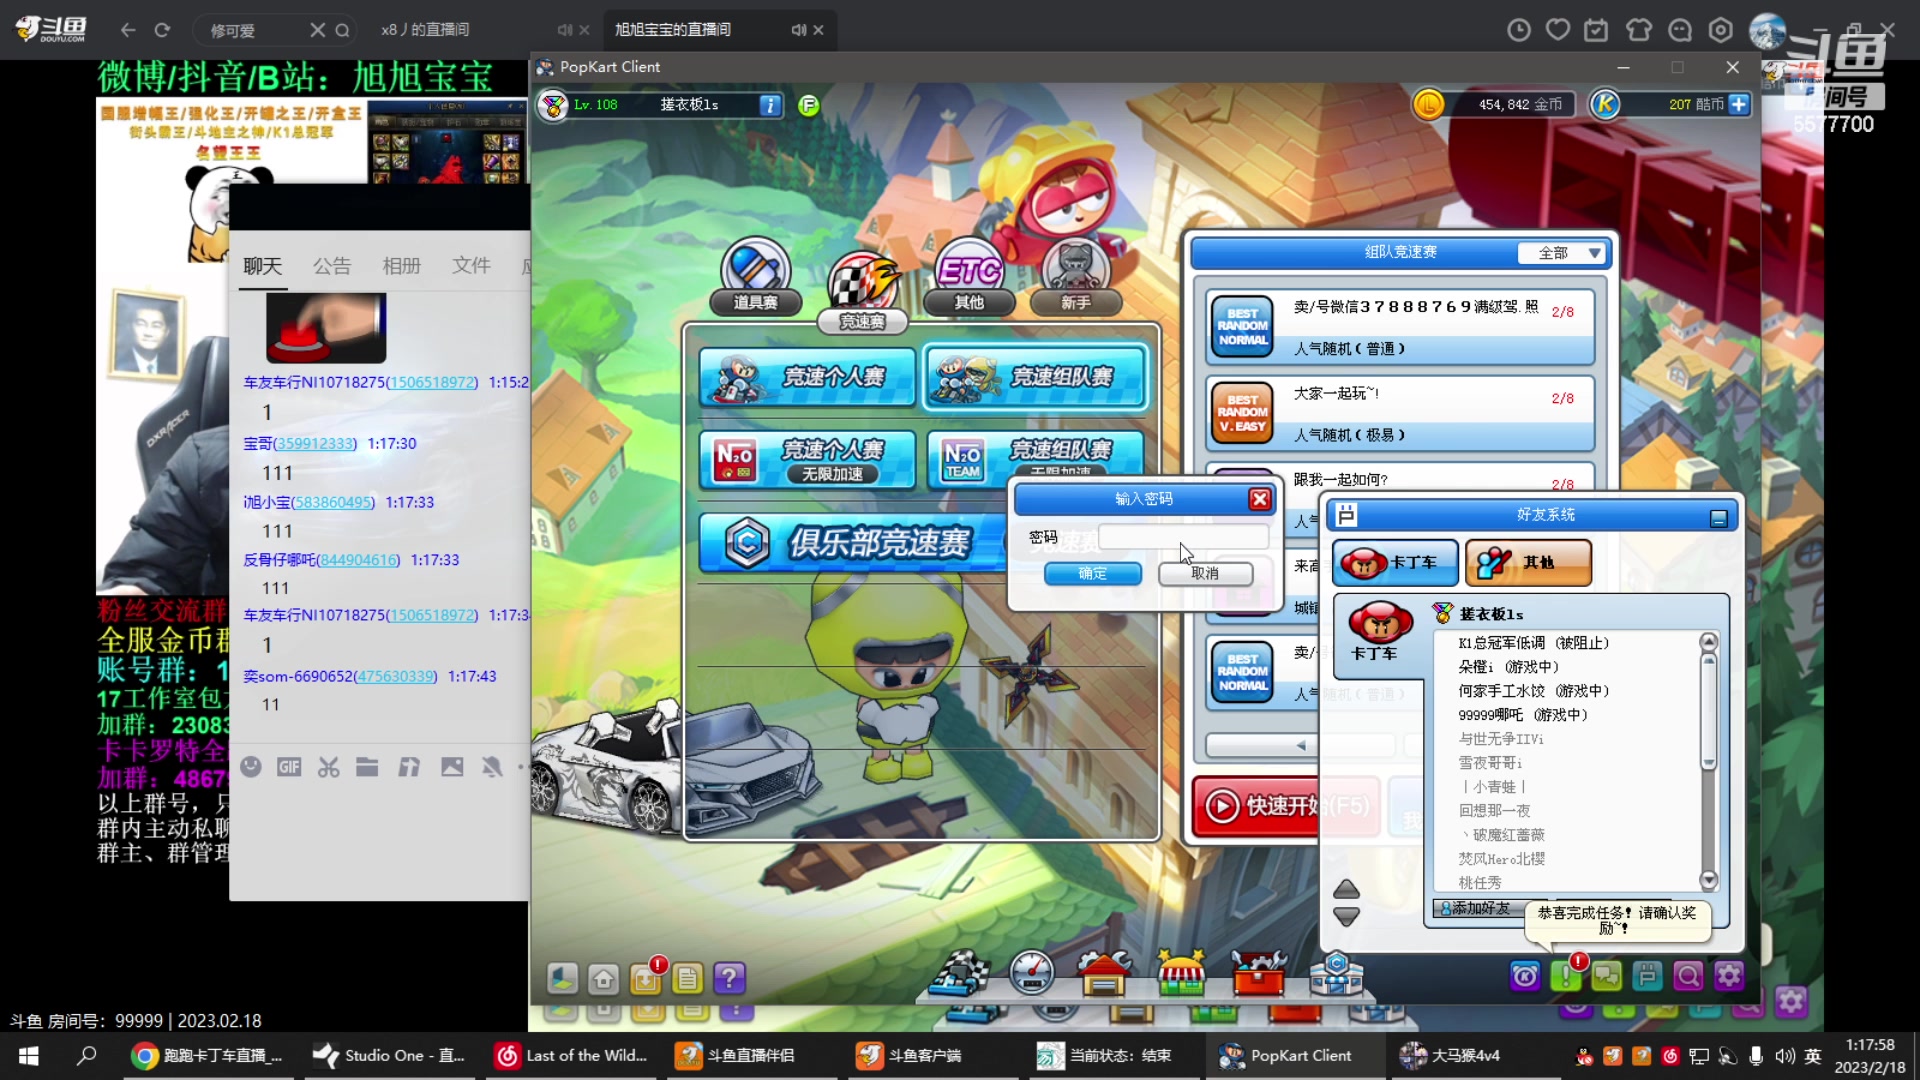Image resolution: width=1920 pixels, height=1080 pixels.
Task: Select friend 何家手工水饺 in friend list
Action: pyautogui.click(x=1534, y=691)
